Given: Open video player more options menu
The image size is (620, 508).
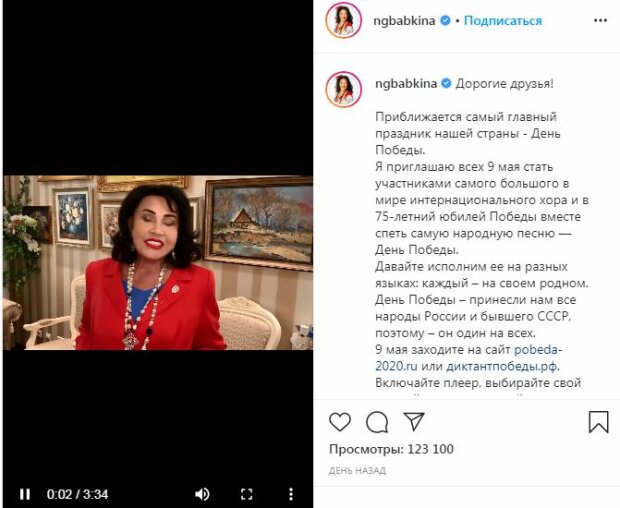Looking at the screenshot, I should pyautogui.click(x=291, y=494).
